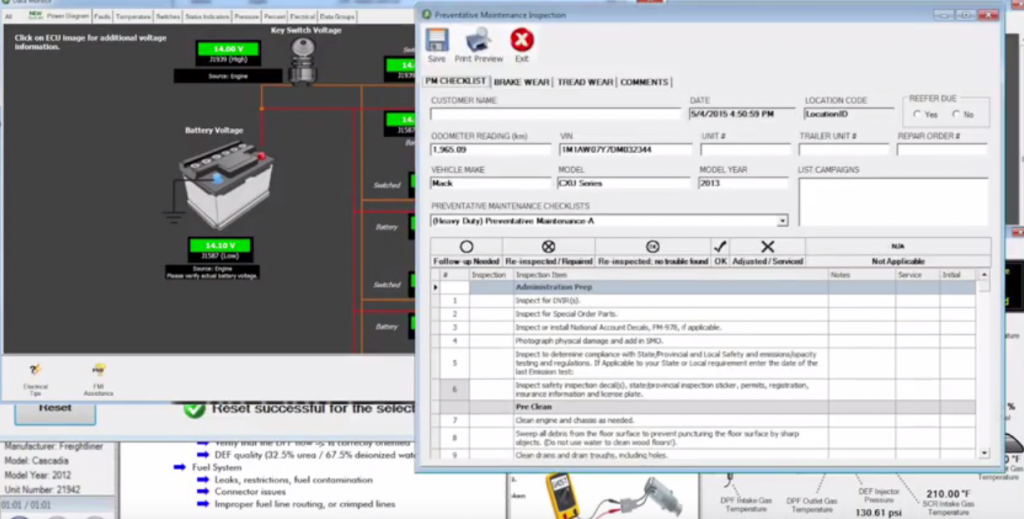The height and width of the screenshot is (519, 1024).
Task: Open the All tab in Data Monitor
Action: 8,16
